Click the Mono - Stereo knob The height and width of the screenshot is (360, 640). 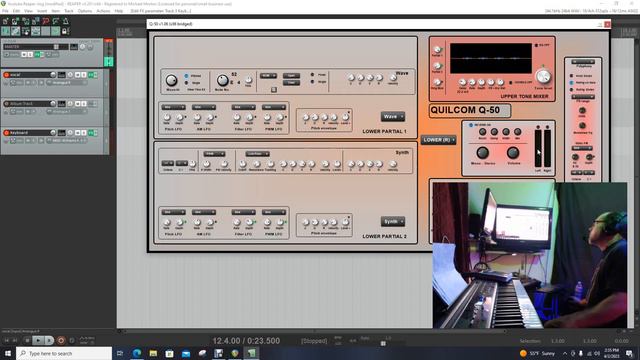[482, 153]
